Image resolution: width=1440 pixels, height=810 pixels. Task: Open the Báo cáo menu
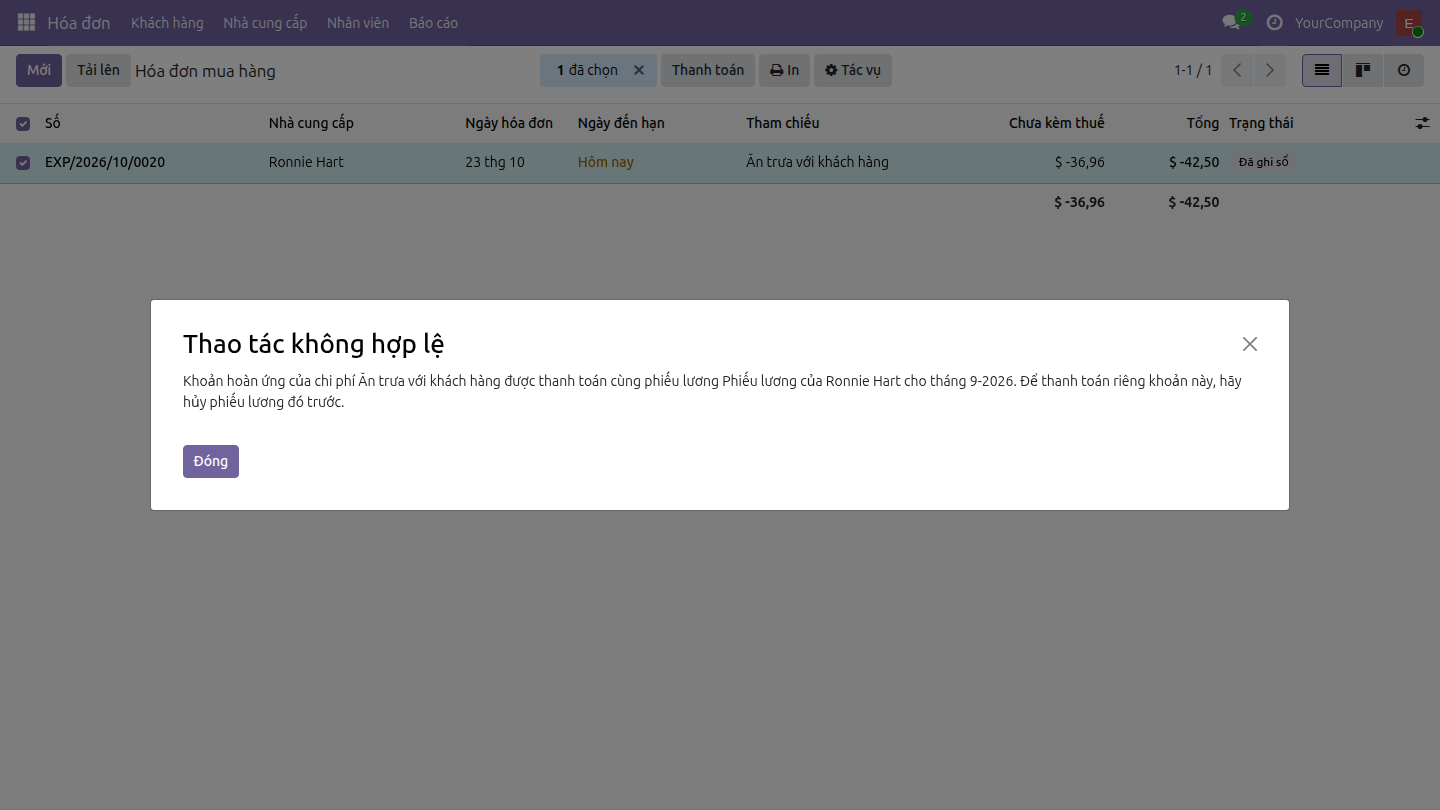pyautogui.click(x=433, y=22)
